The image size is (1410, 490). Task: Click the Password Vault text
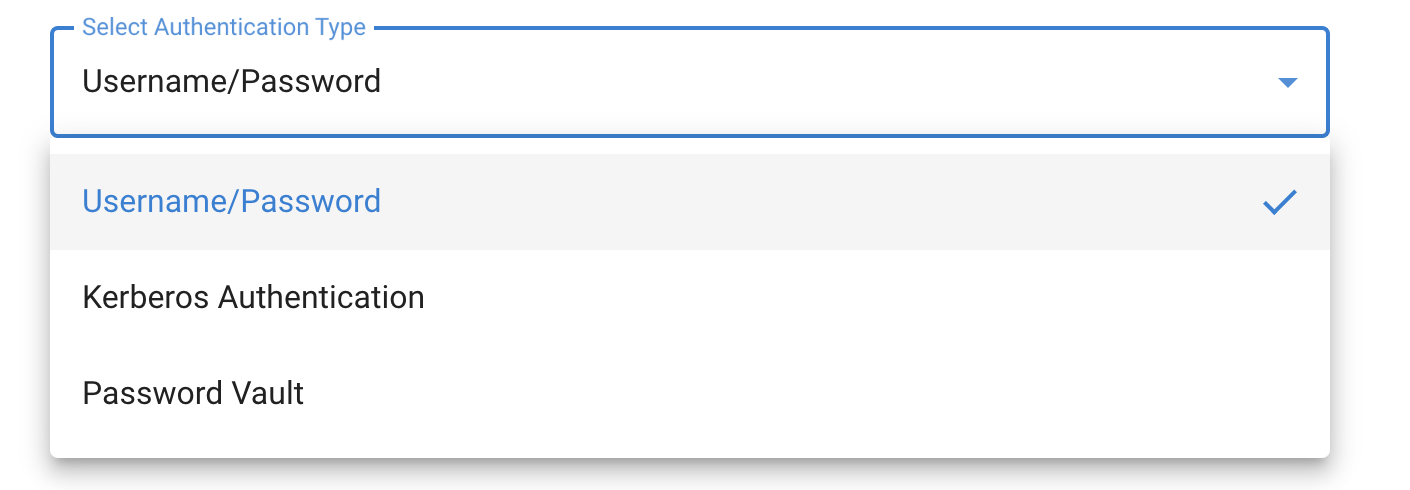click(193, 394)
